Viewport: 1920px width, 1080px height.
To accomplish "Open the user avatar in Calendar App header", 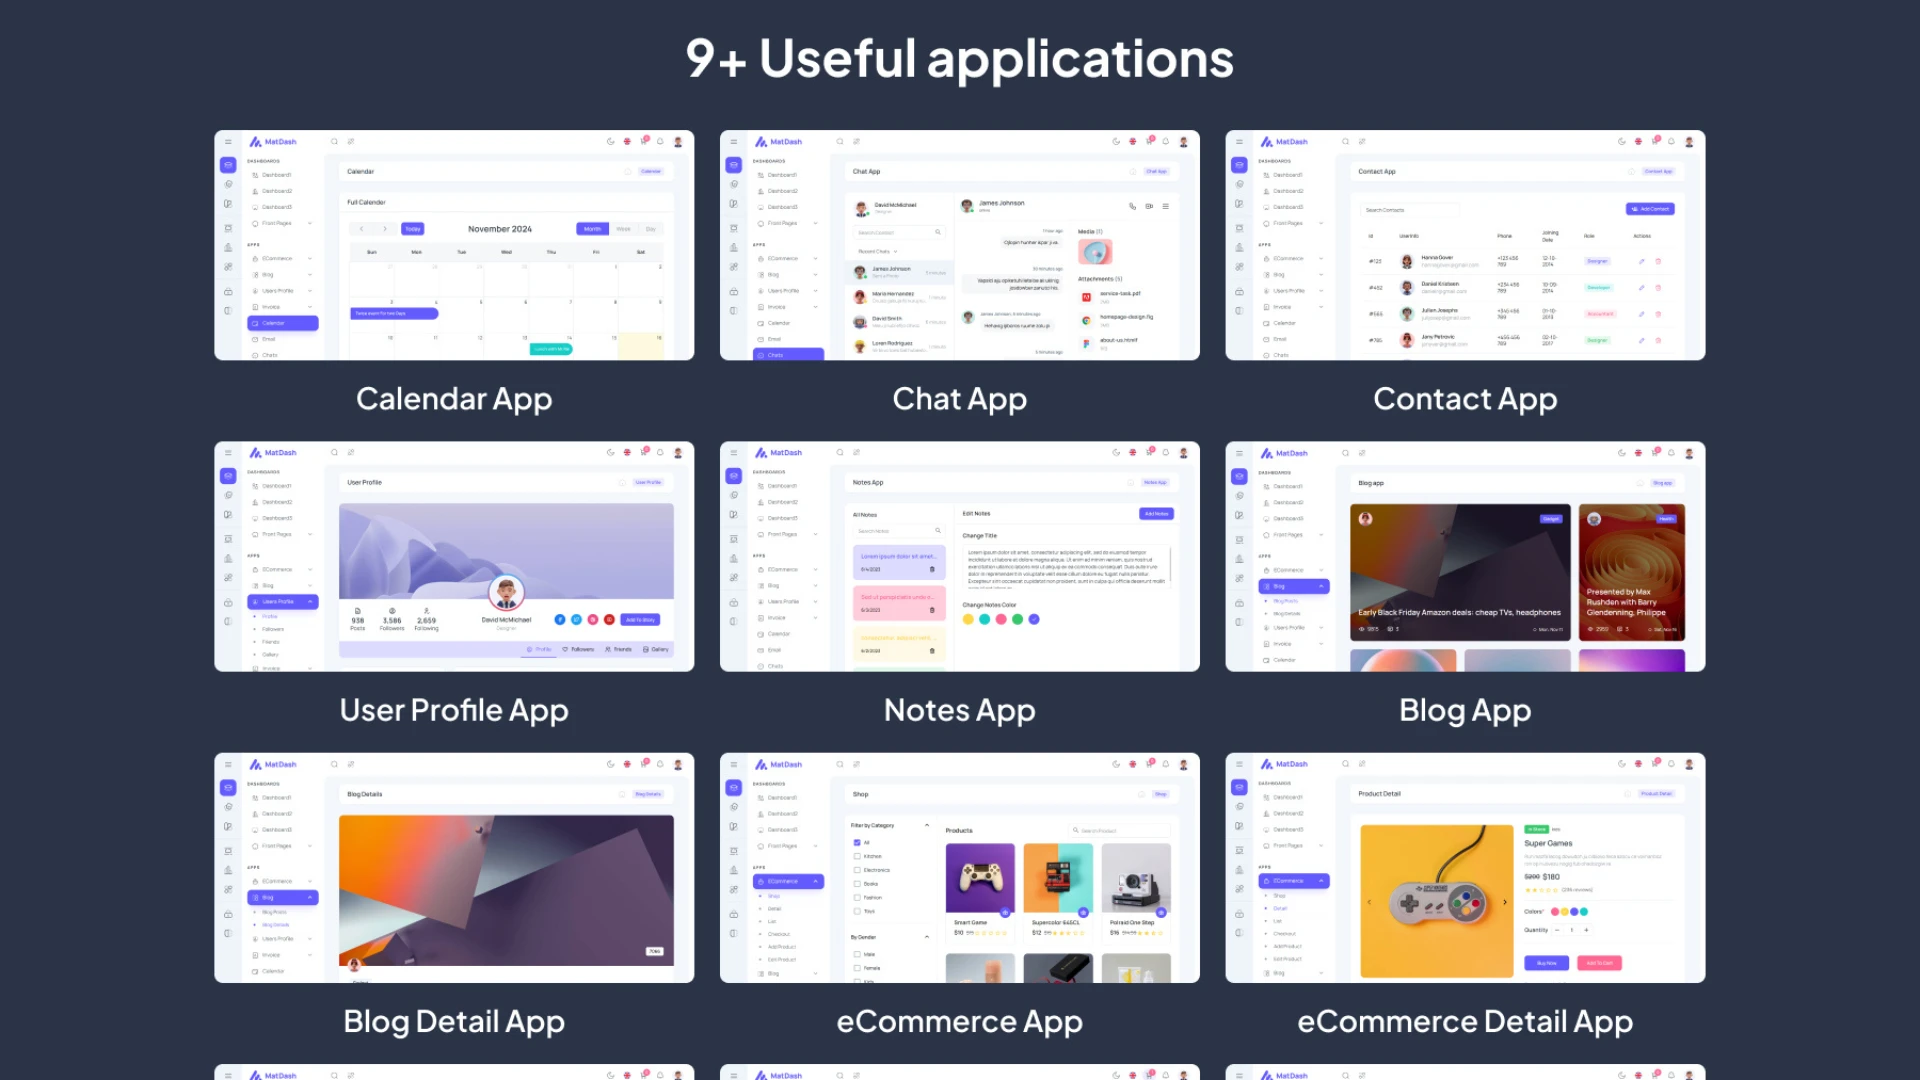I will 678,142.
